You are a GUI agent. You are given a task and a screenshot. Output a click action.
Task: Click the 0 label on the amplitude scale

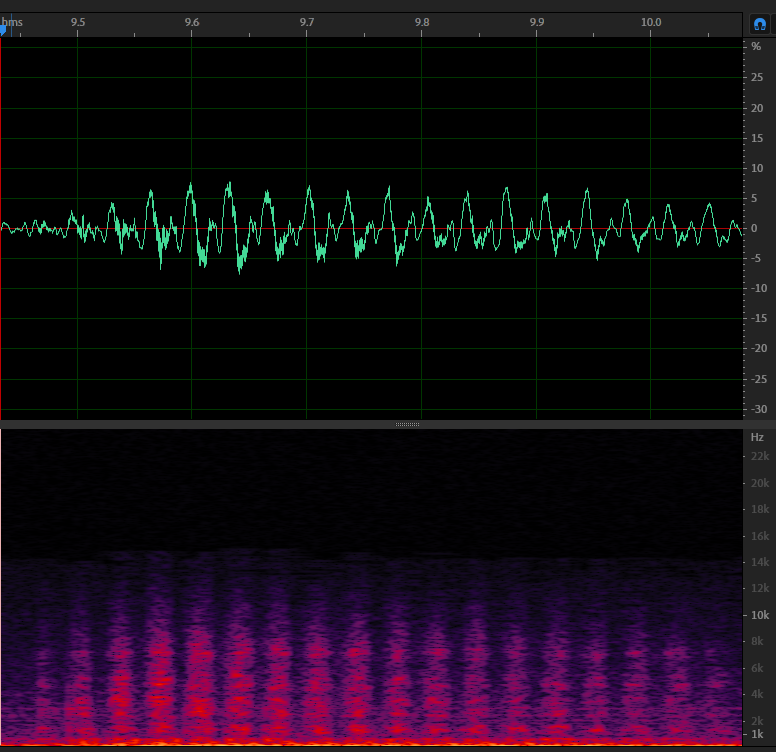tap(754, 229)
